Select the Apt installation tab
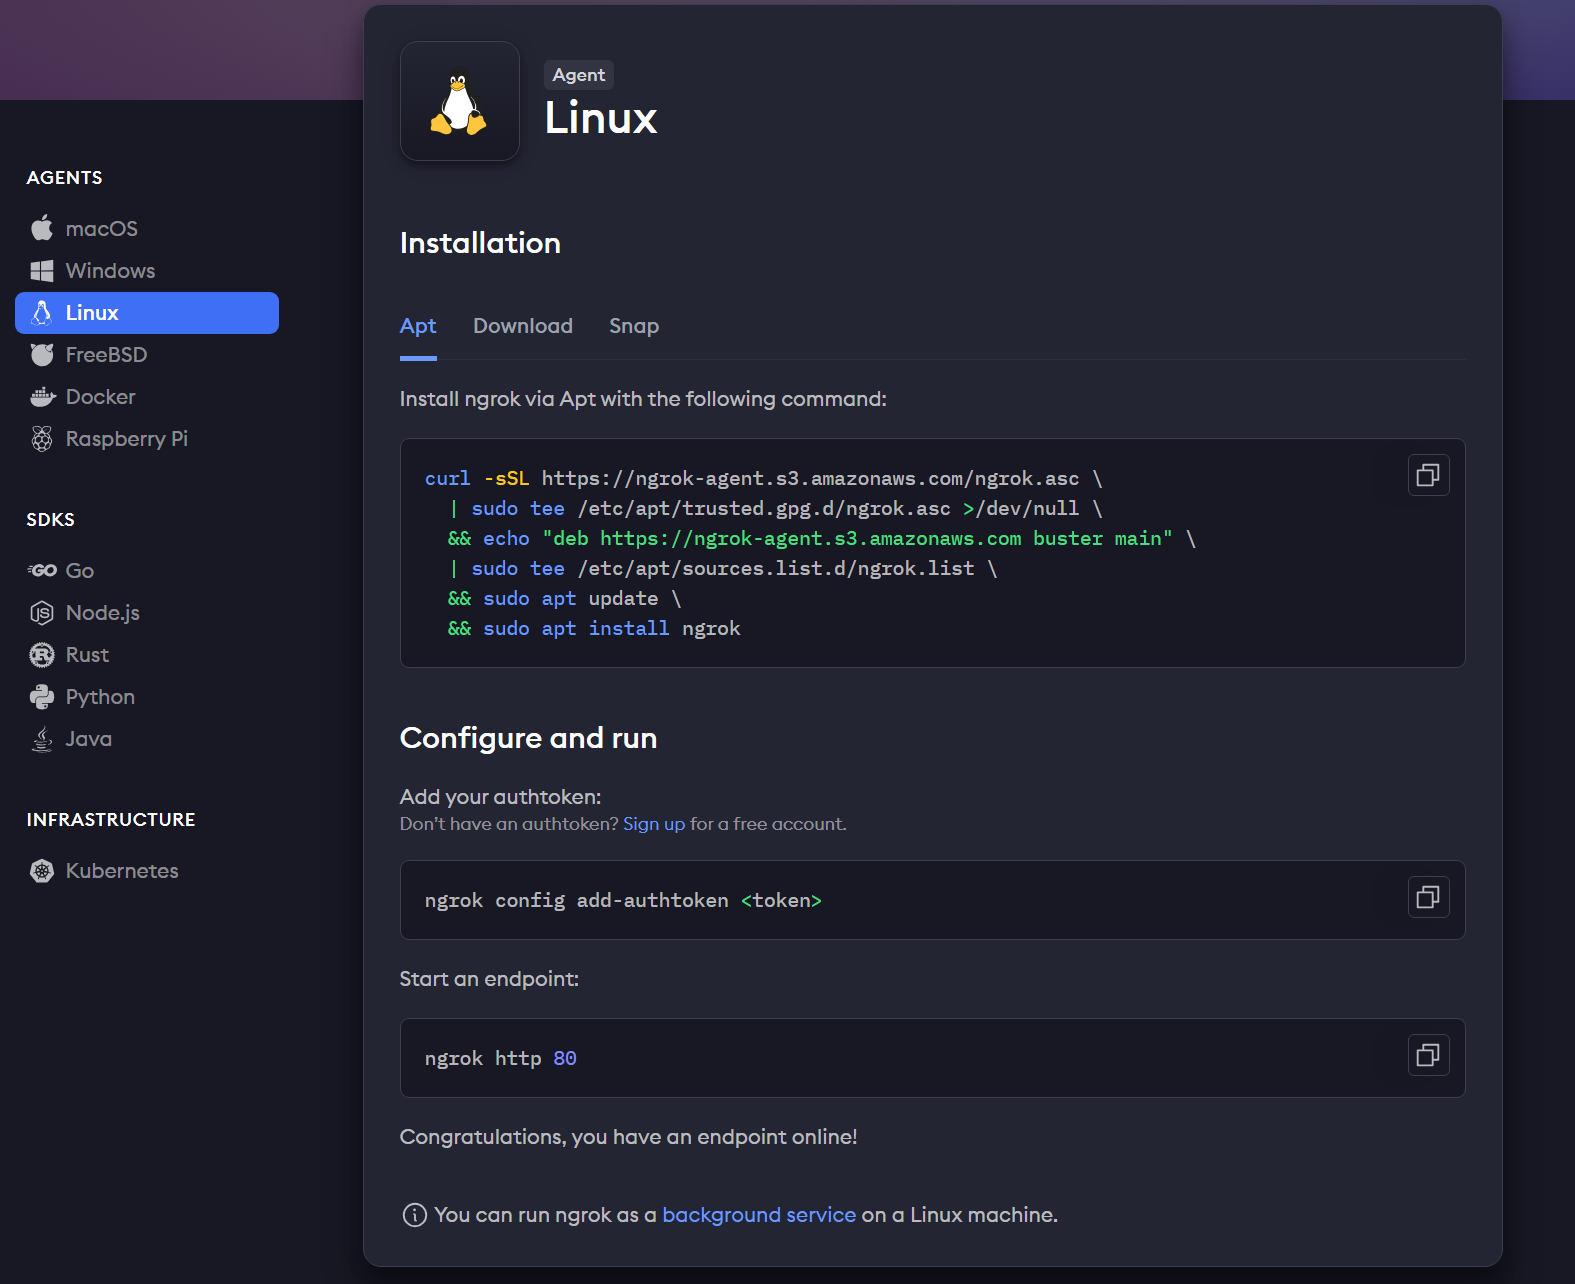 coord(418,326)
